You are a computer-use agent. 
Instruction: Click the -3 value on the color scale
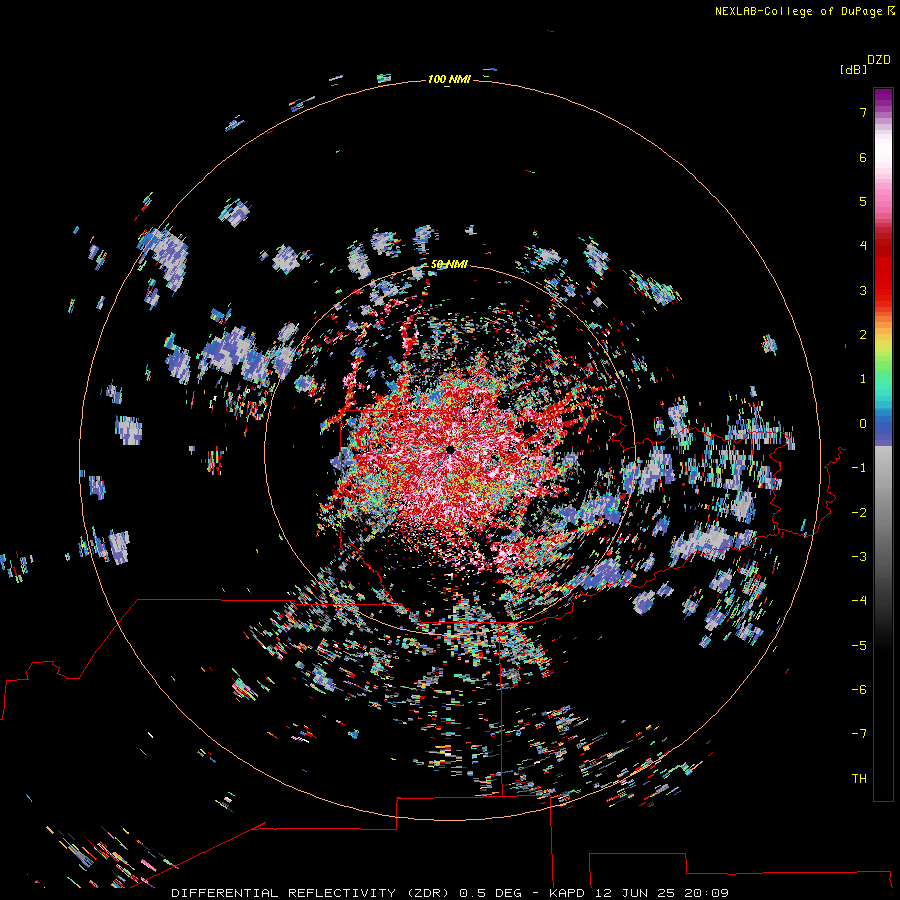pyautogui.click(x=859, y=557)
